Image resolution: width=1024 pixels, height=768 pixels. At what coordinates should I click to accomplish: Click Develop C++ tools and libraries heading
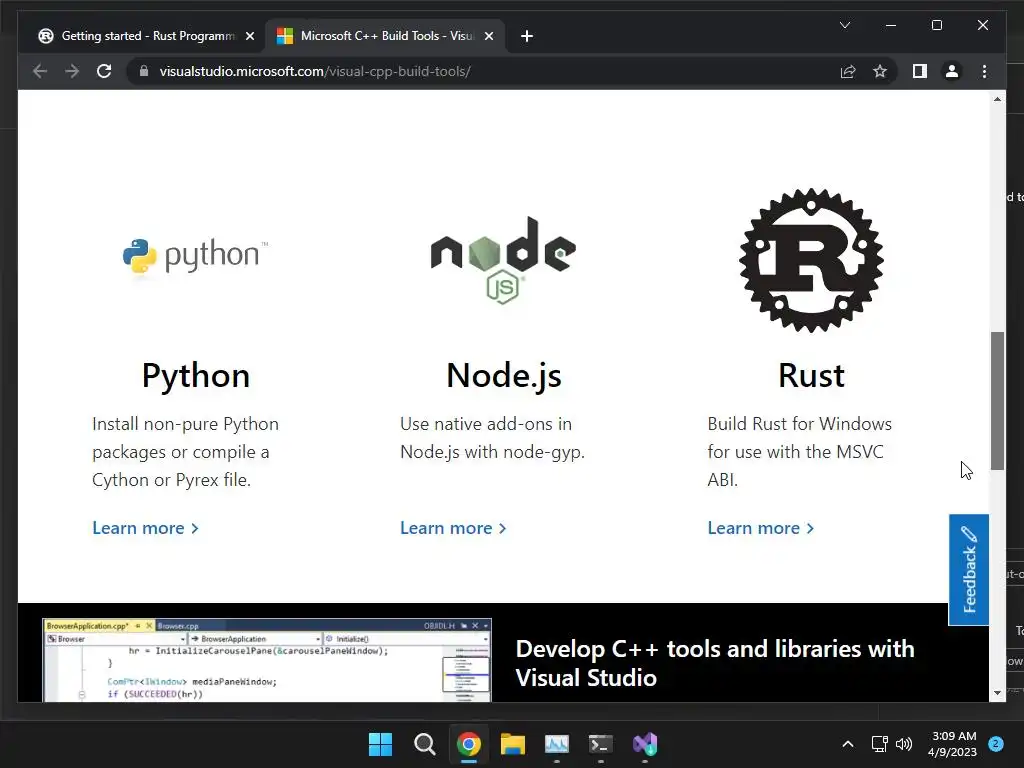pyautogui.click(x=714, y=663)
